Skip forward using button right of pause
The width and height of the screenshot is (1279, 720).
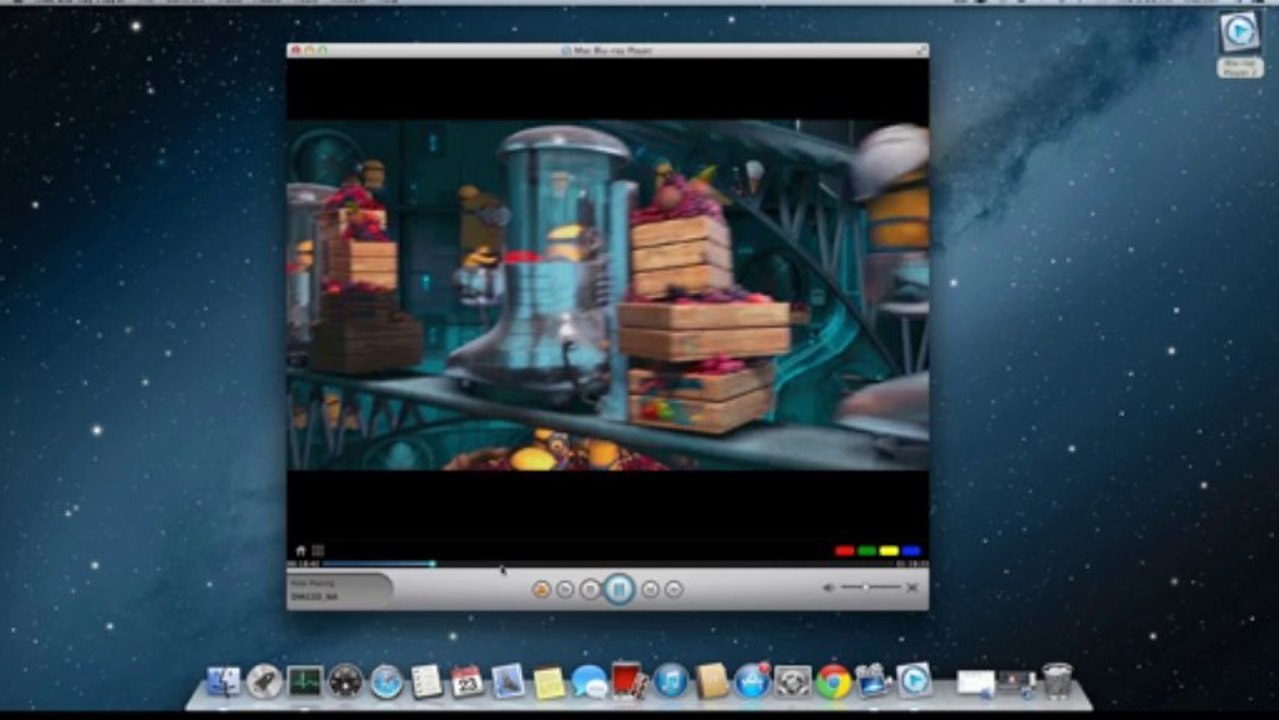tap(650, 589)
